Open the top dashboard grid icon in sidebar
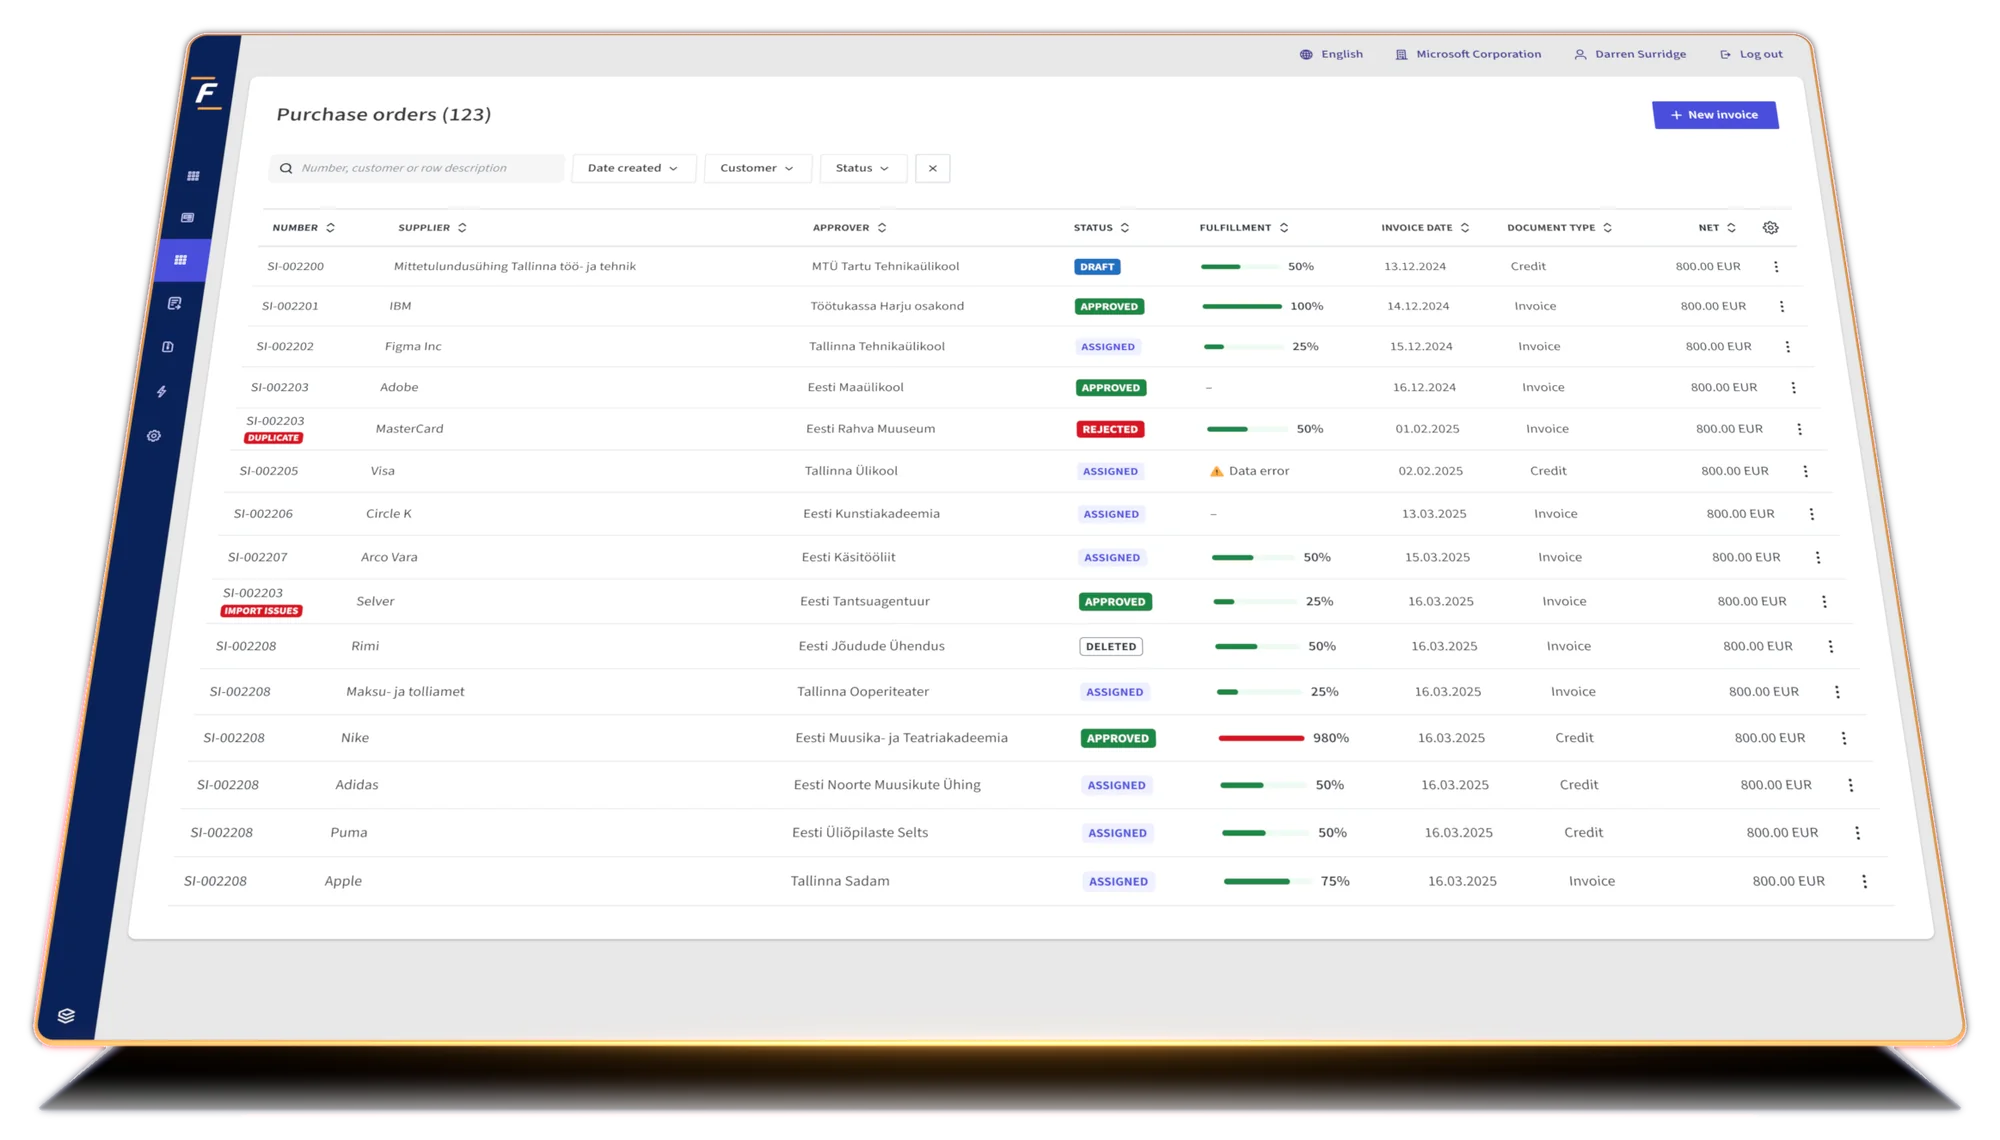The image size is (2000, 1140). [193, 176]
